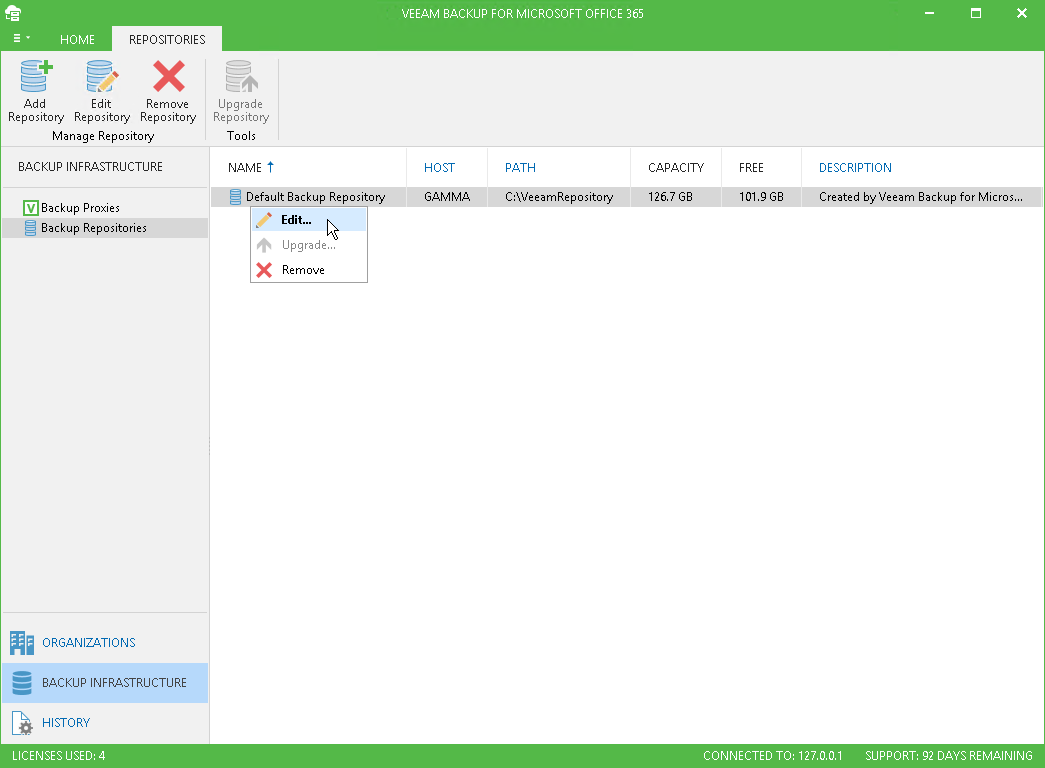The height and width of the screenshot is (768, 1045).
Task: Select Backup Repositories tree node
Action: 93,228
